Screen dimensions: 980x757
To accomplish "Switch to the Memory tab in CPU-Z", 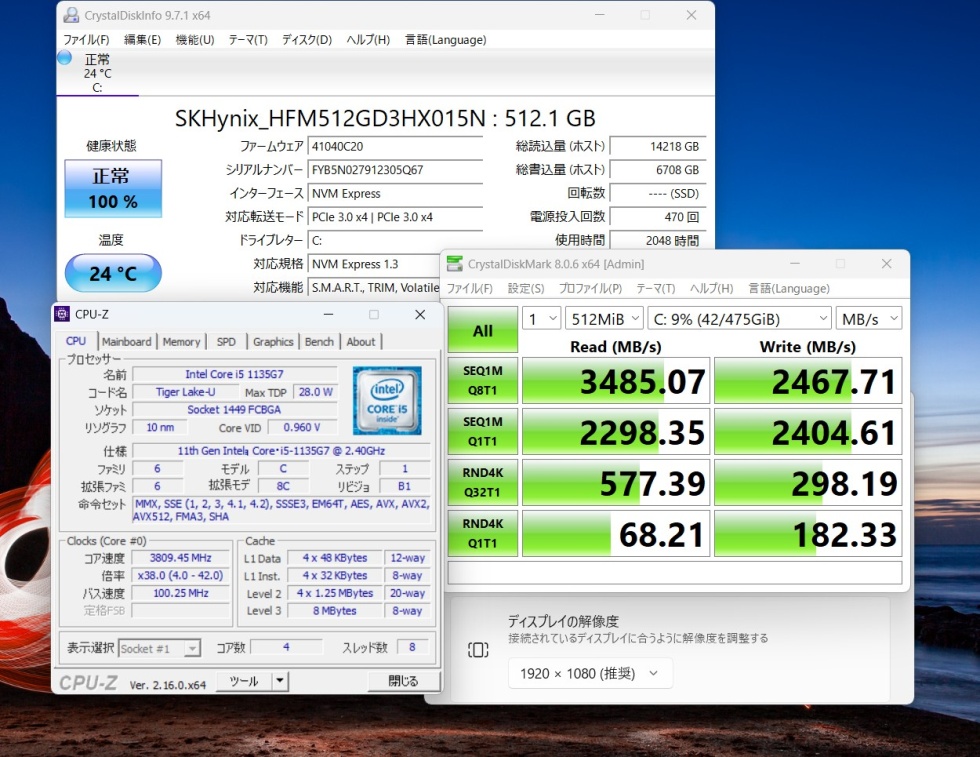I will point(181,341).
